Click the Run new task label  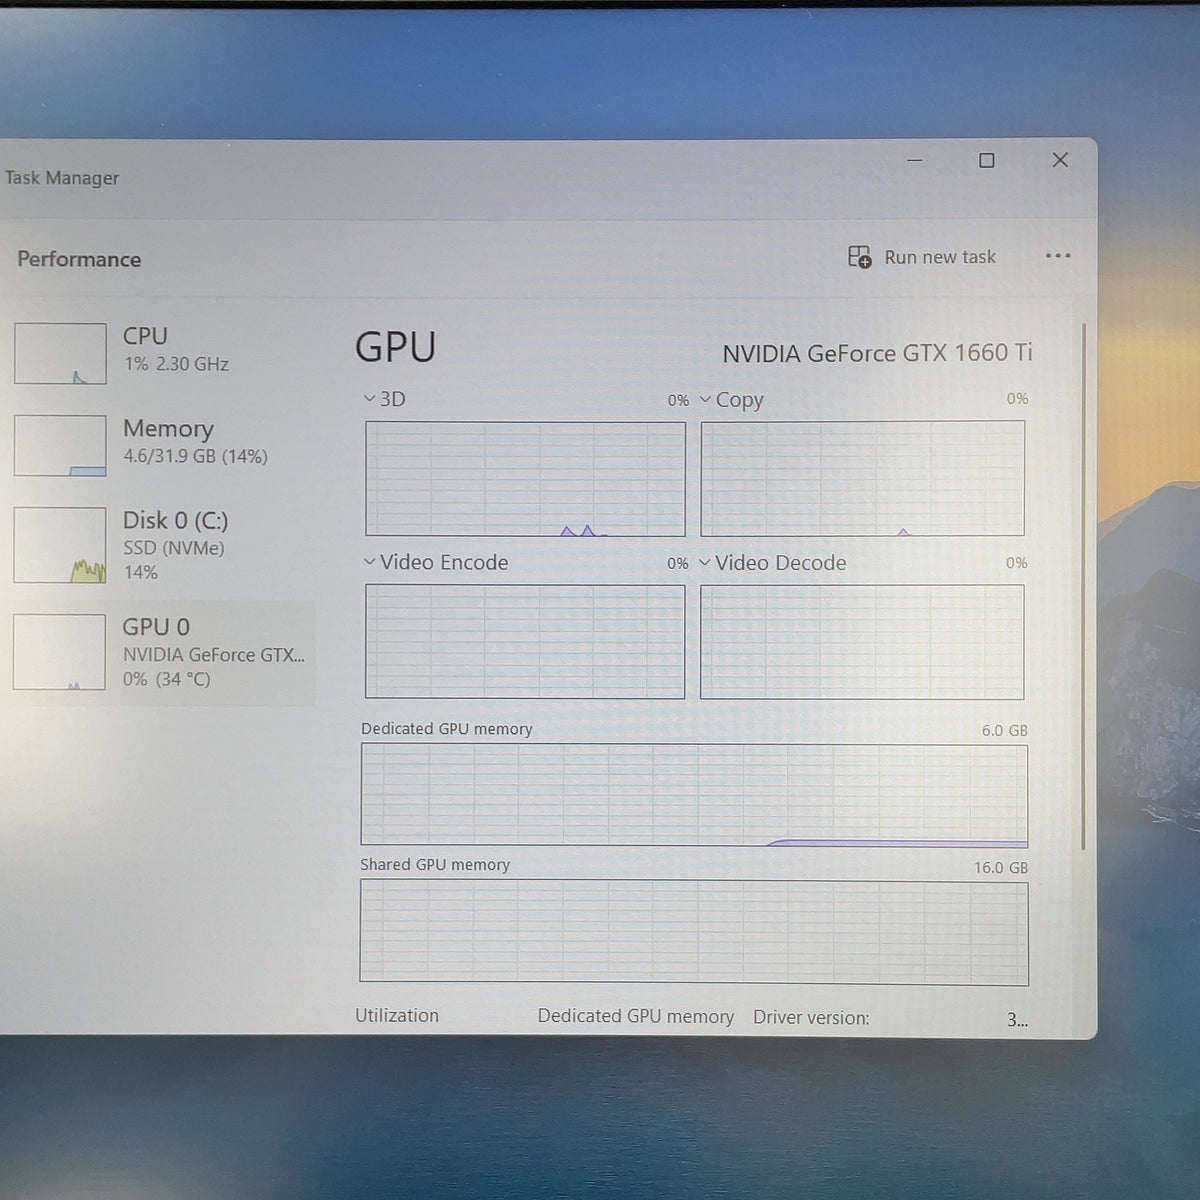pyautogui.click(x=940, y=257)
